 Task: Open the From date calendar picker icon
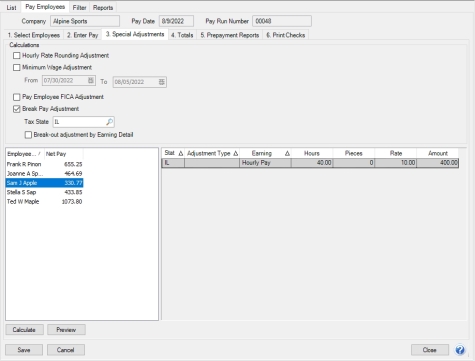[91, 80]
